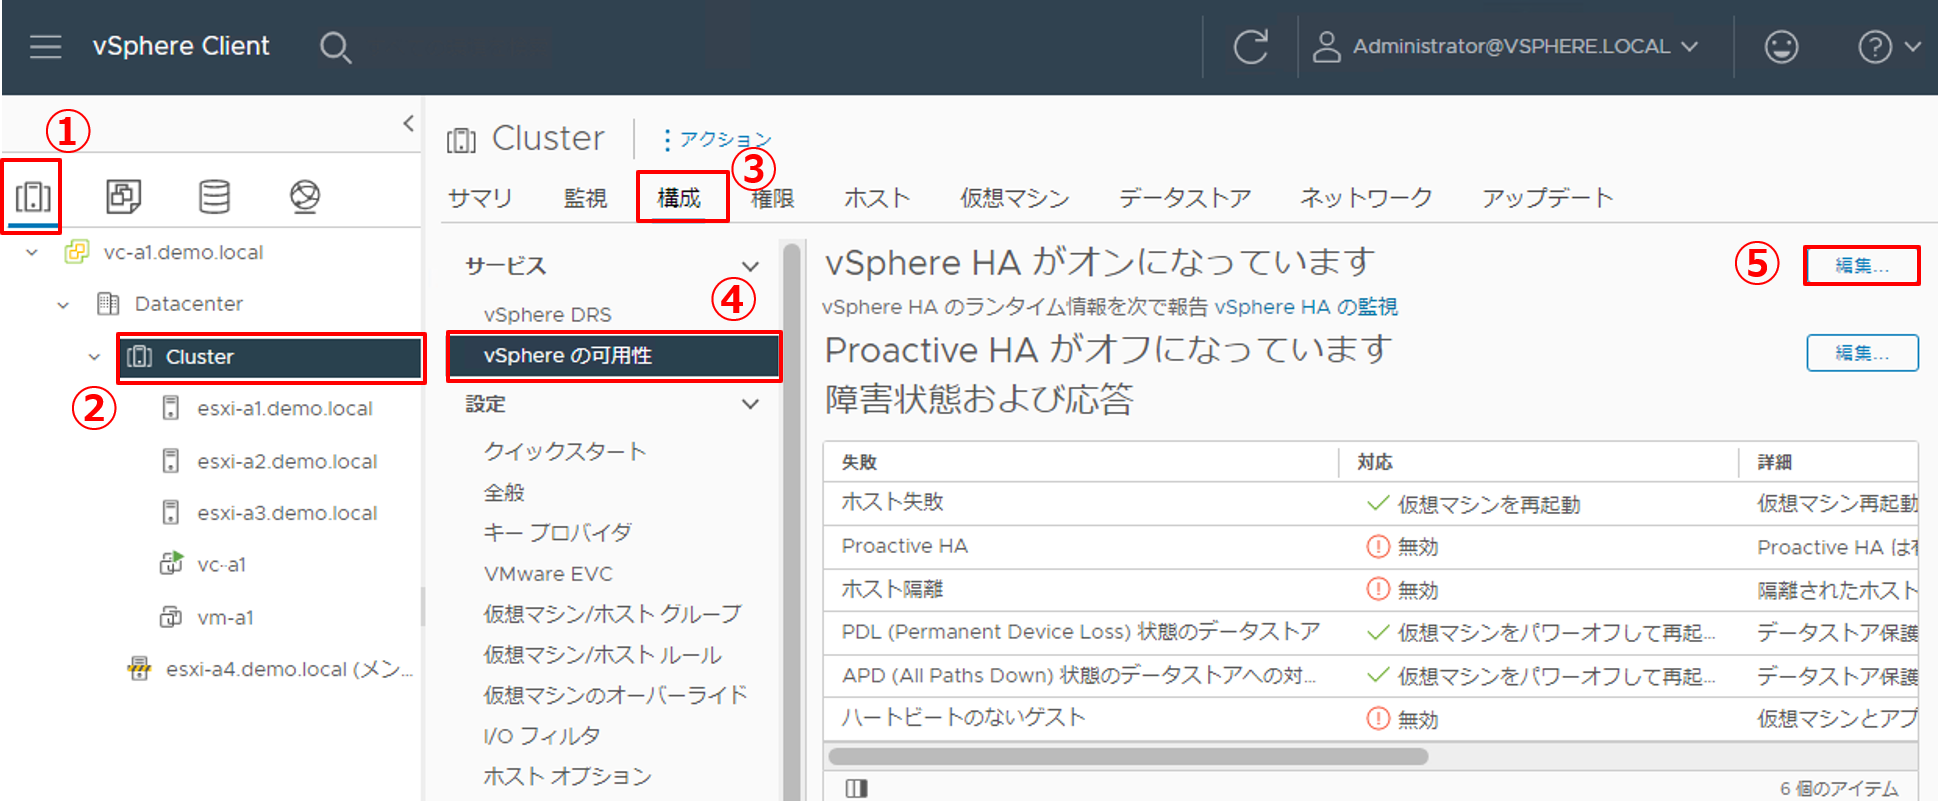Open the feedback smiley icon
Viewport: 1938px width, 801px height.
coord(1781,47)
